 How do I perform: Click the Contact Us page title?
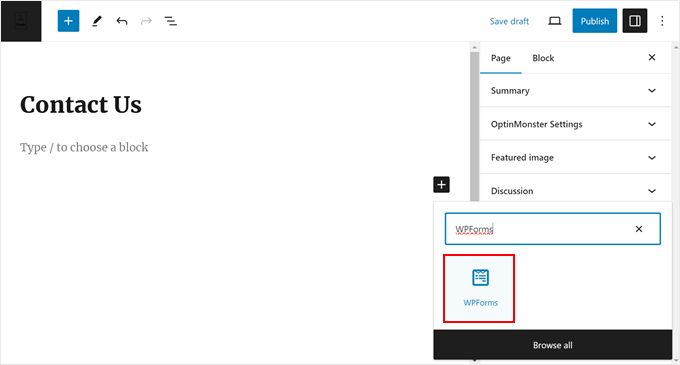point(81,104)
